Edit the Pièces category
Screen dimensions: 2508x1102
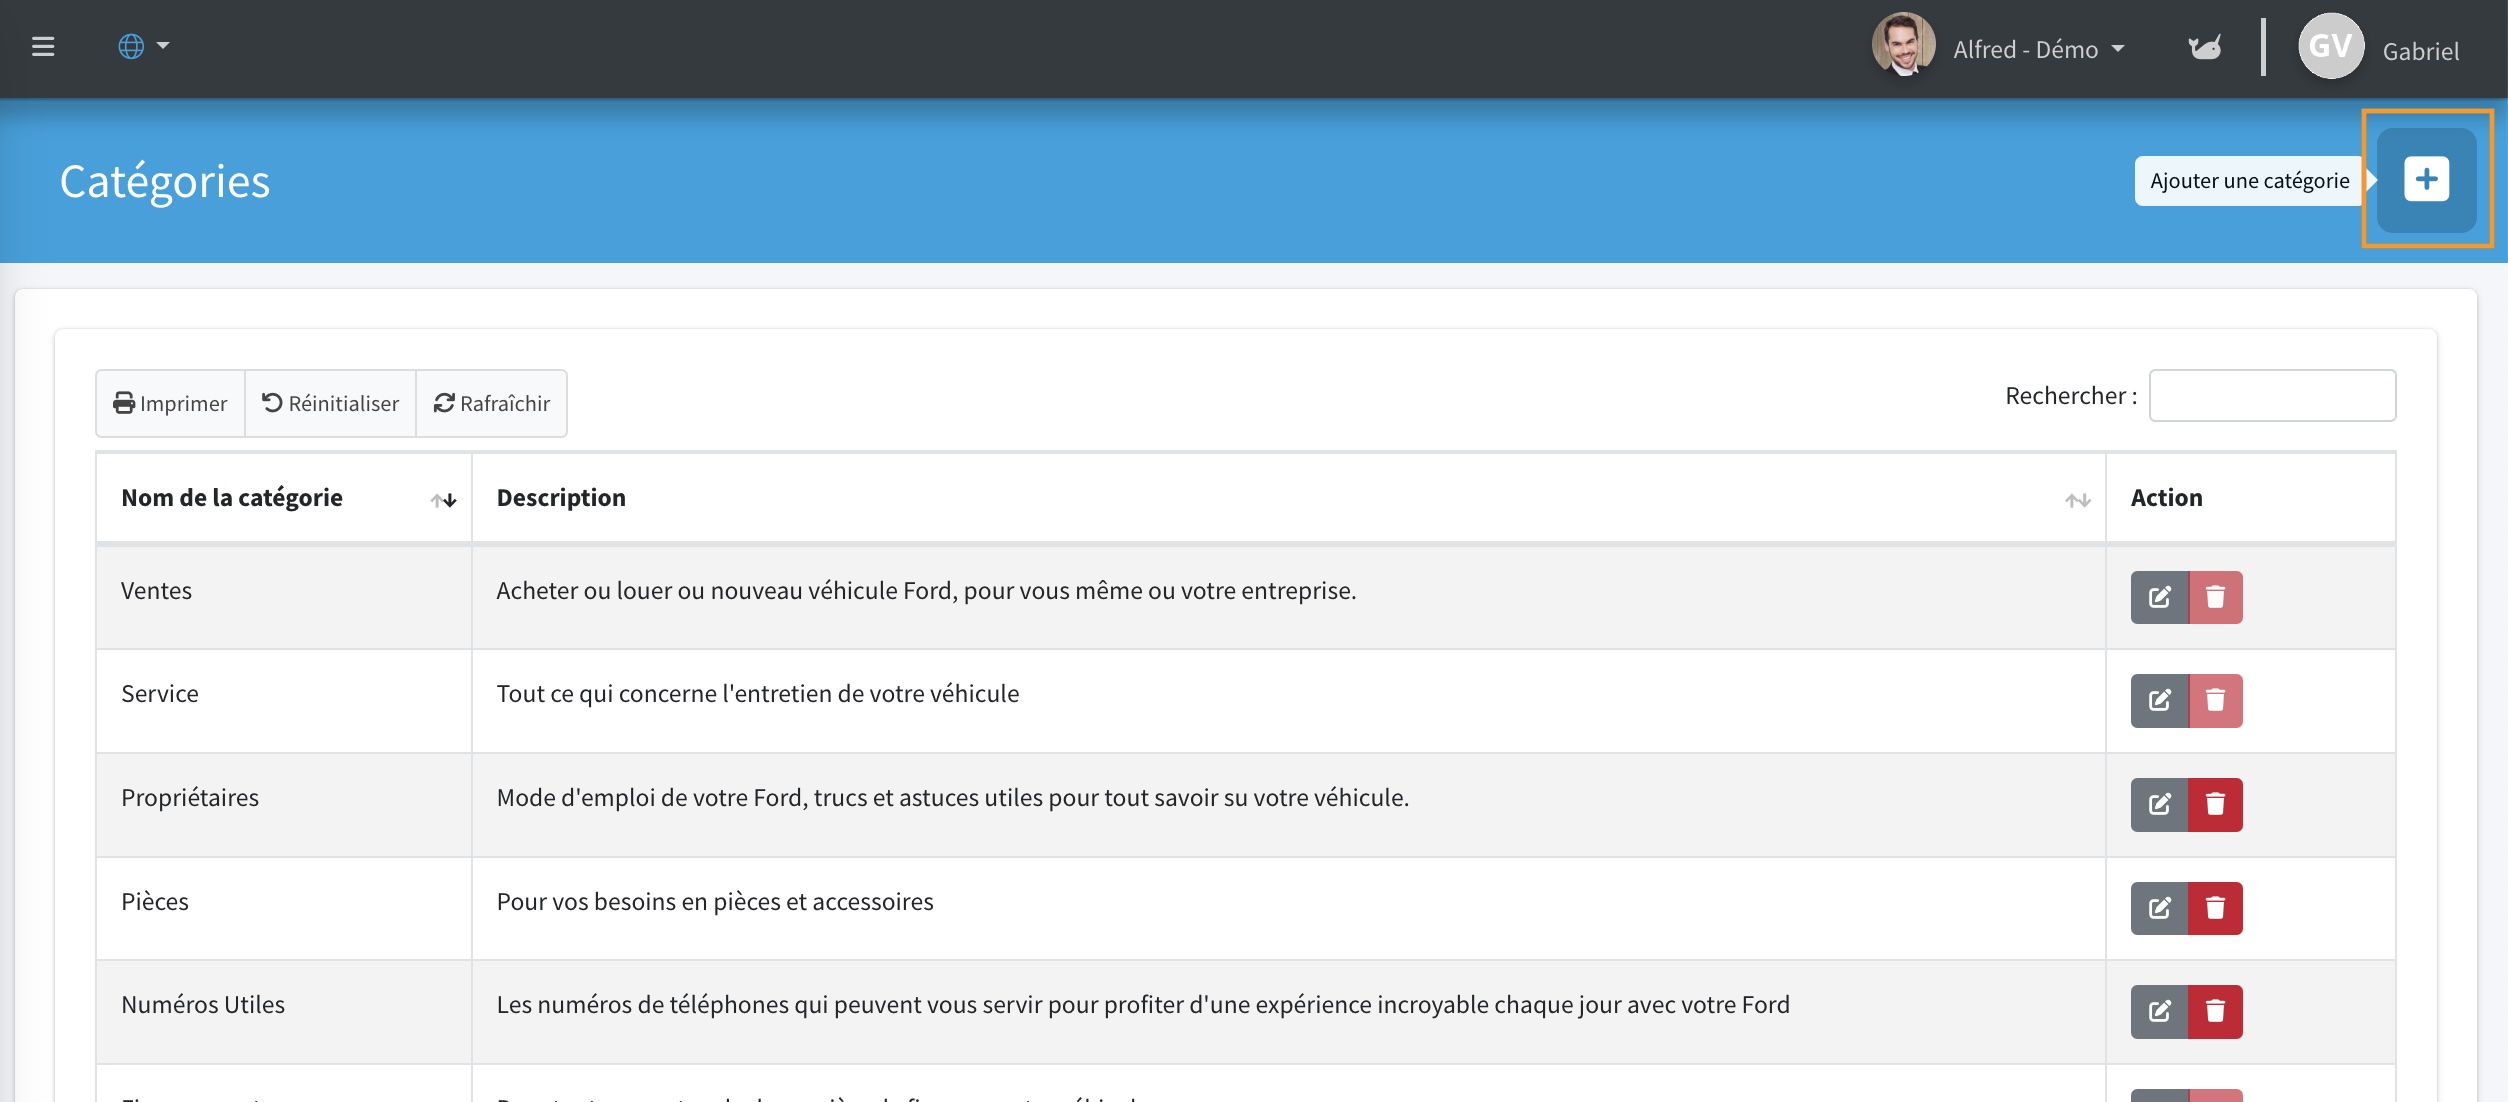[2159, 908]
